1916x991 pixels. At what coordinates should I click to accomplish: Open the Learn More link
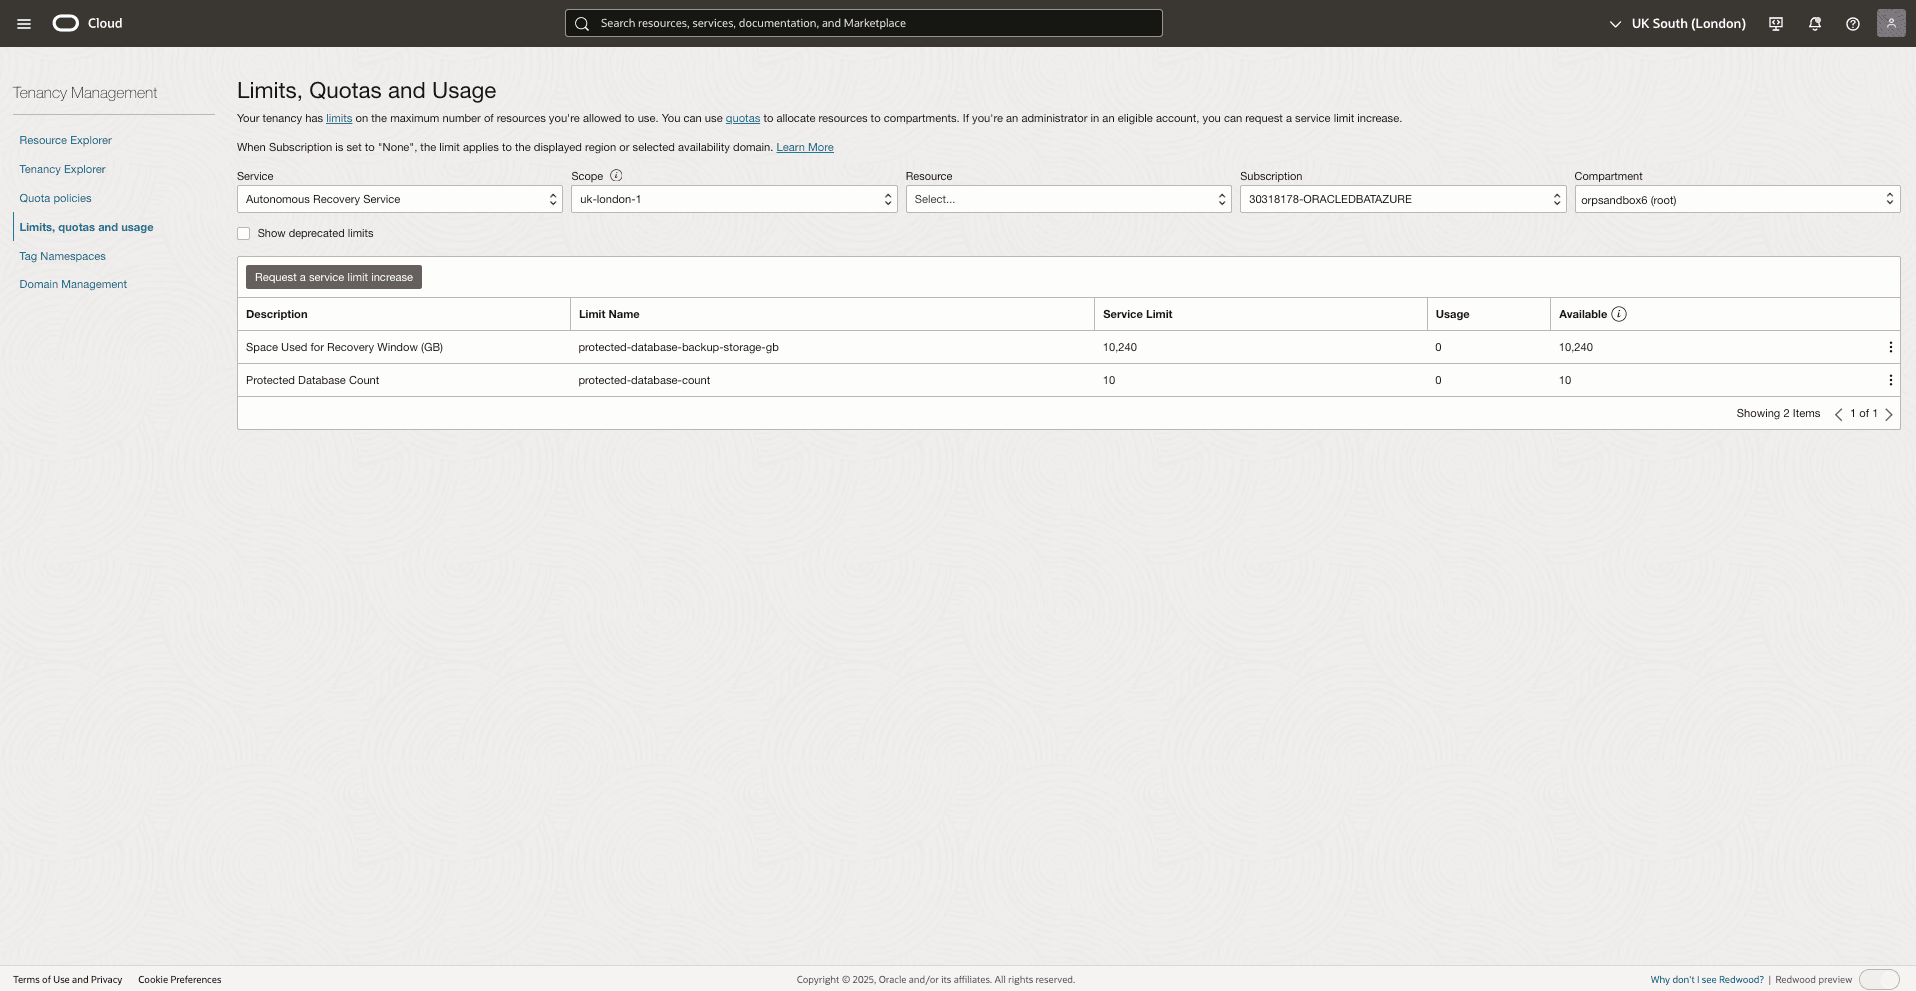point(804,147)
